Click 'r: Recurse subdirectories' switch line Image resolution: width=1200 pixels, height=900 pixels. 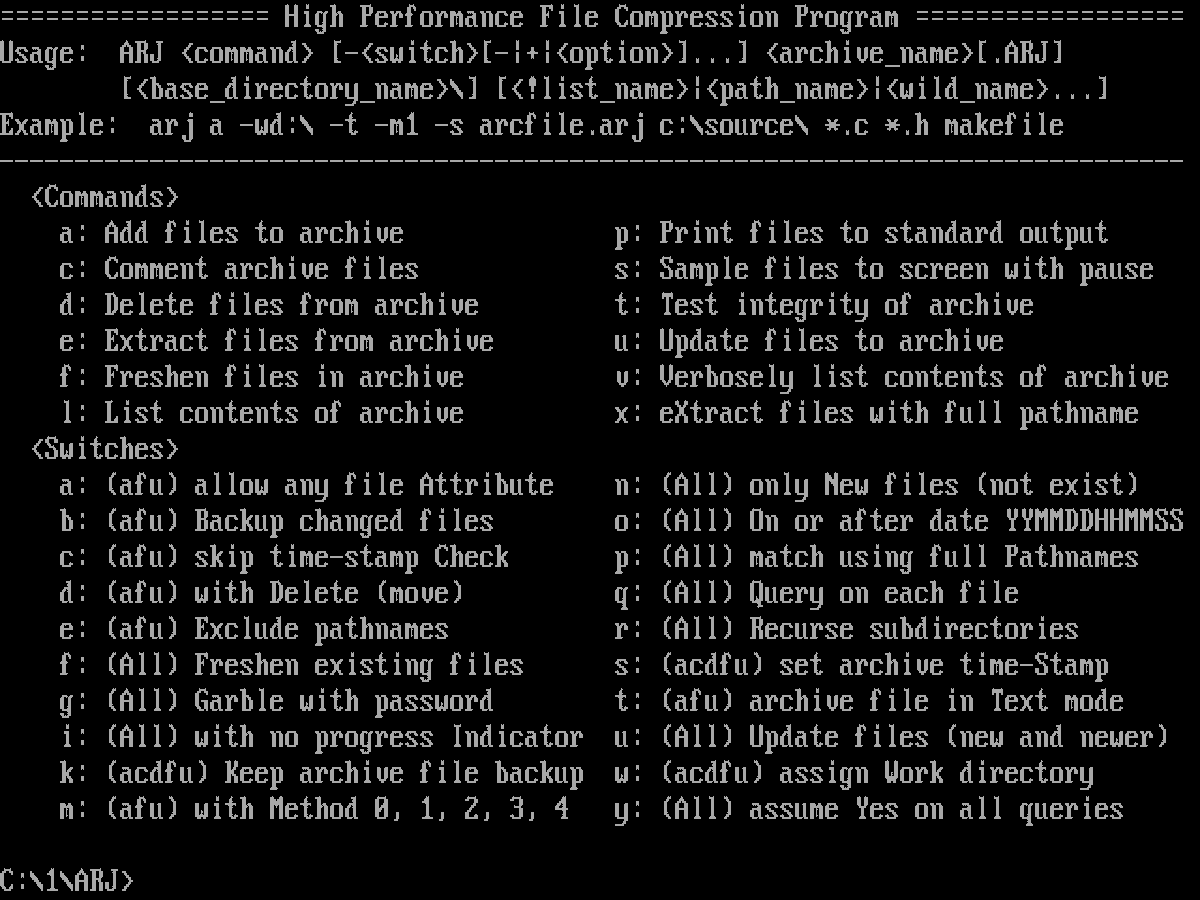coord(847,629)
